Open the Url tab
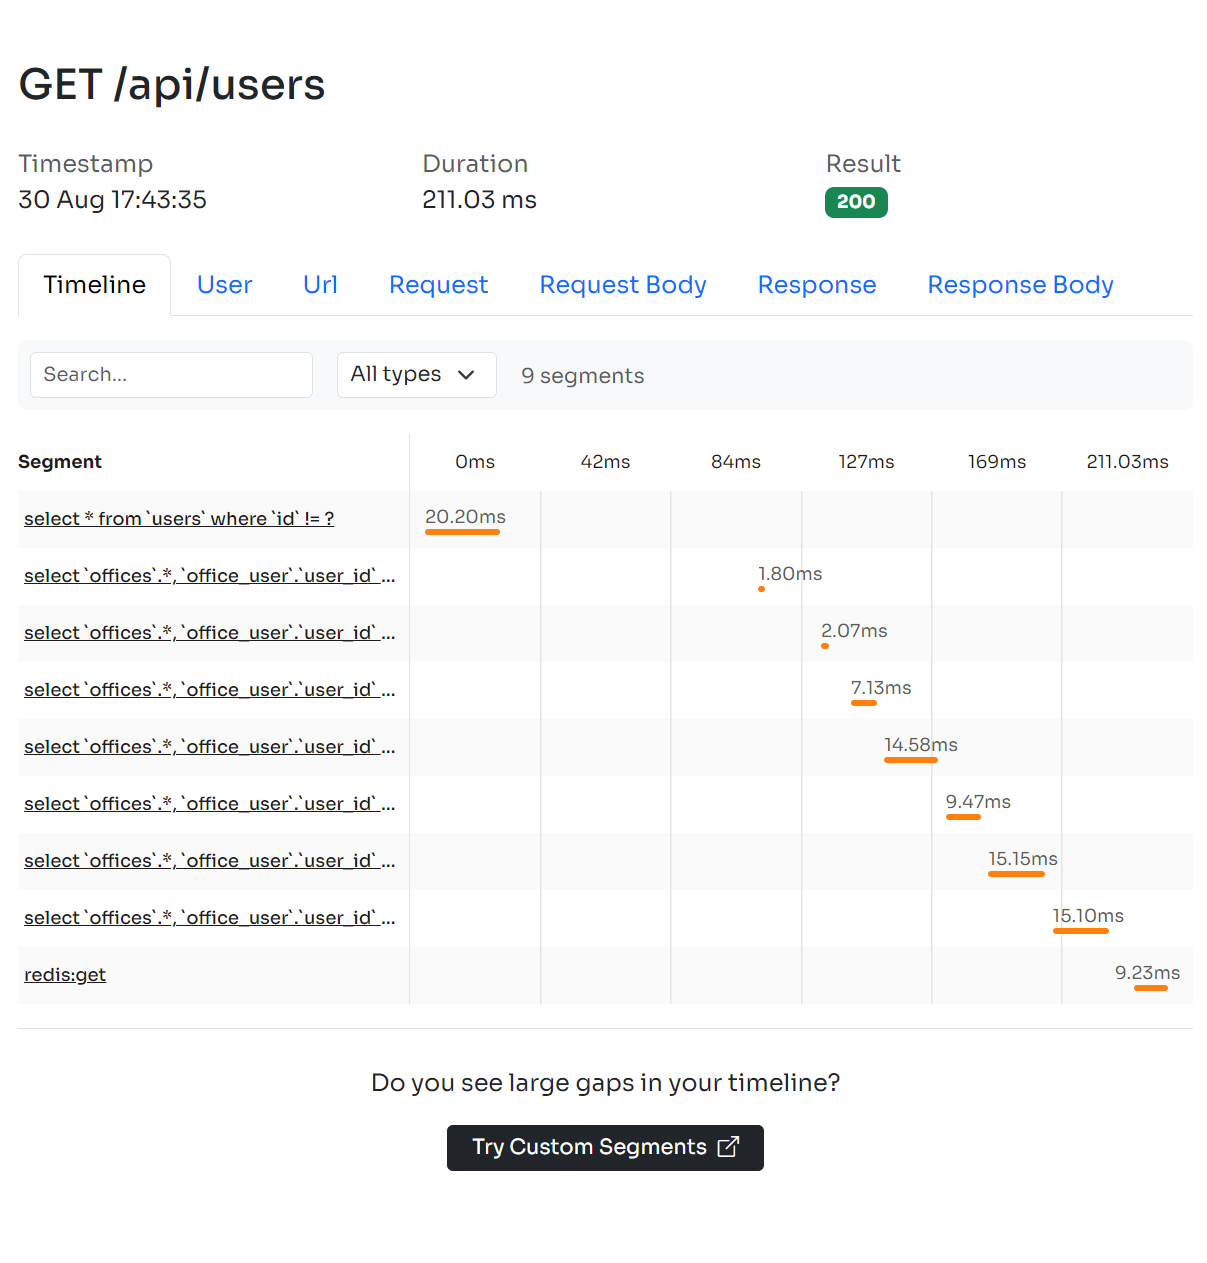 coord(320,285)
